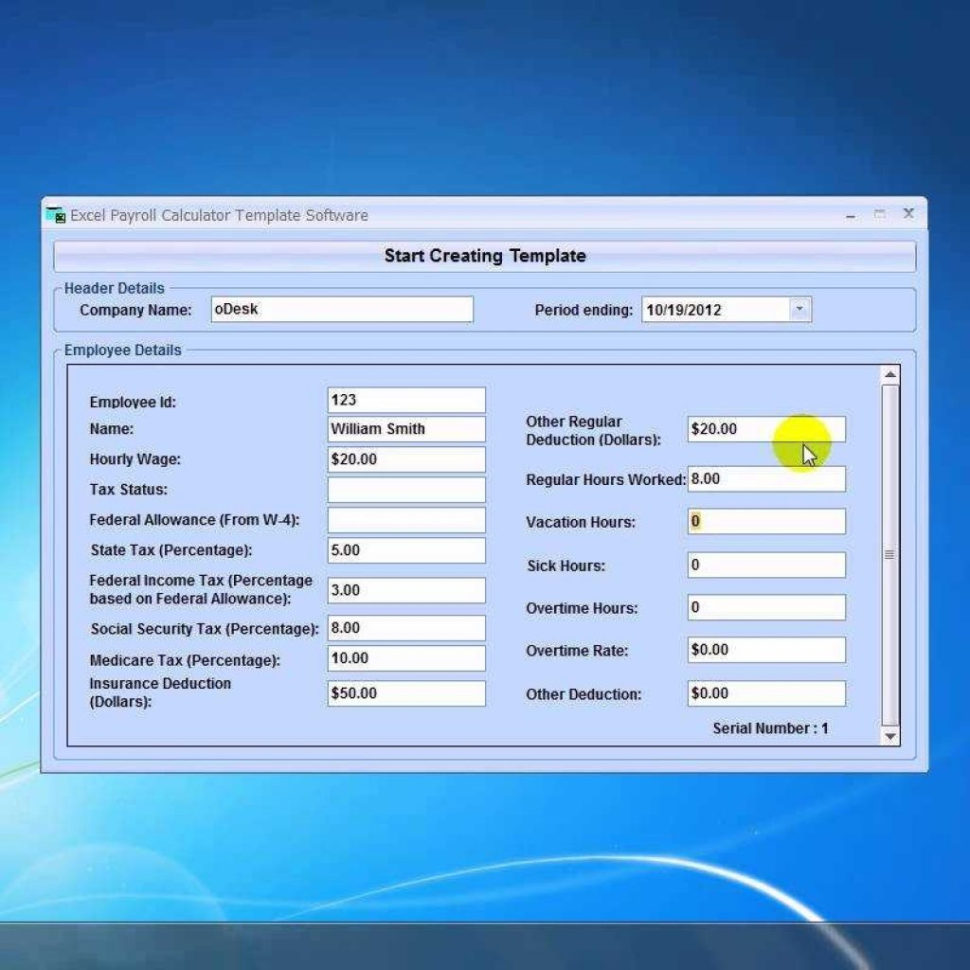Click the Company Name field showing oDesk
The image size is (970, 970).
pos(342,309)
